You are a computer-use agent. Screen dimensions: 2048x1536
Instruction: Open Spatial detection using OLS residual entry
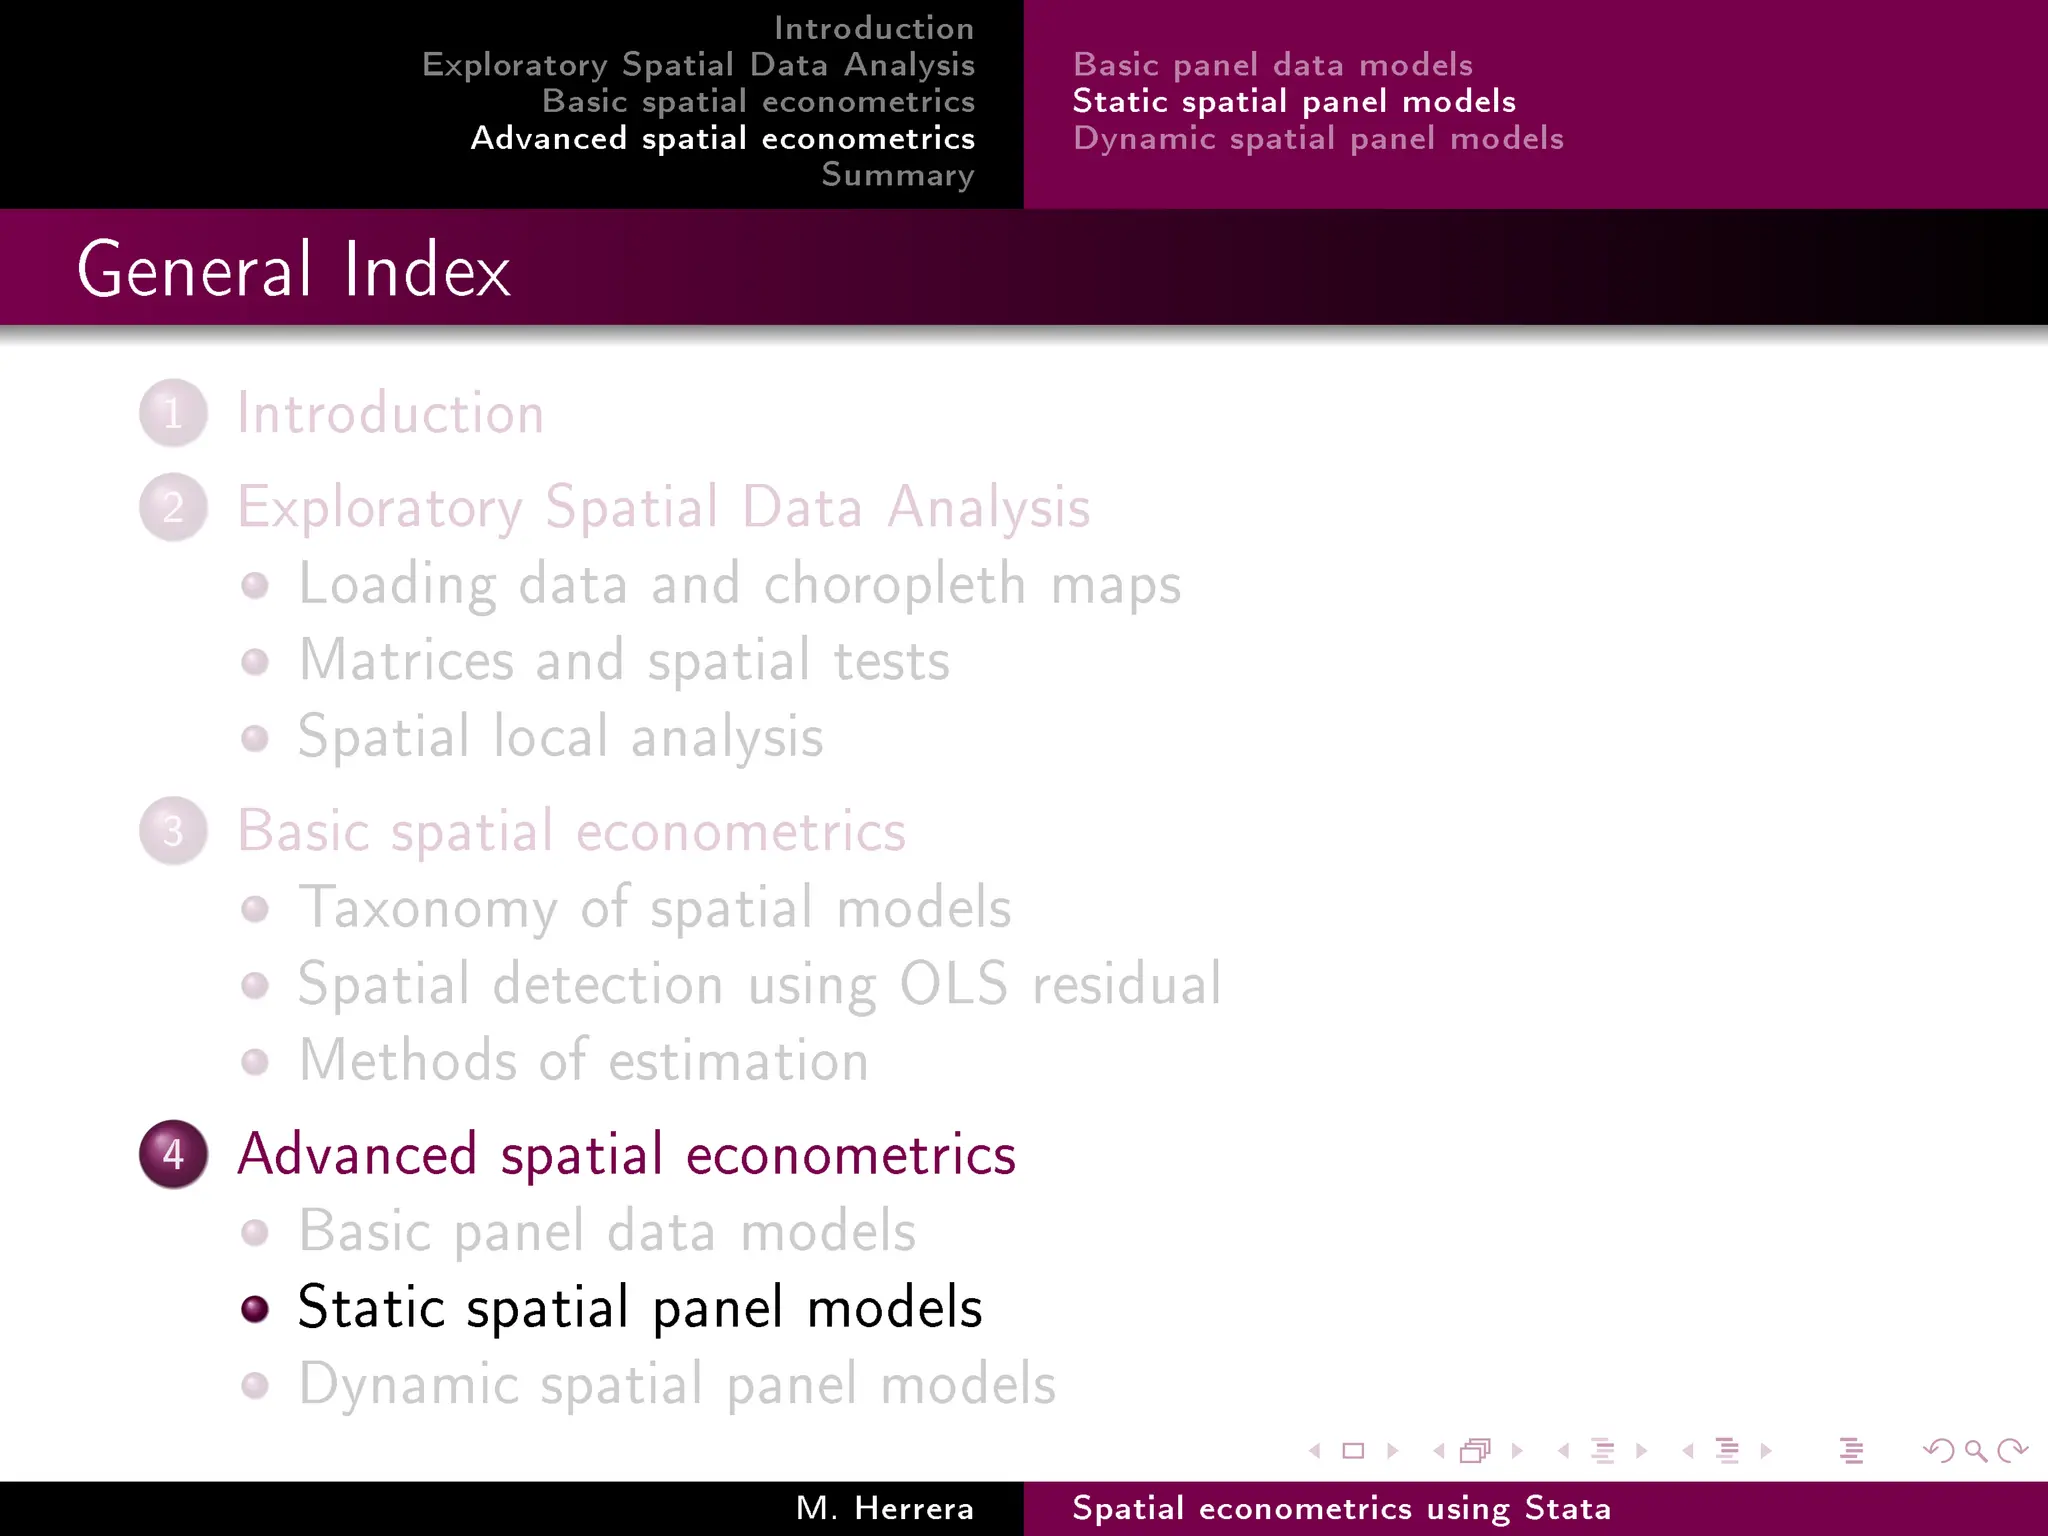tap(760, 984)
